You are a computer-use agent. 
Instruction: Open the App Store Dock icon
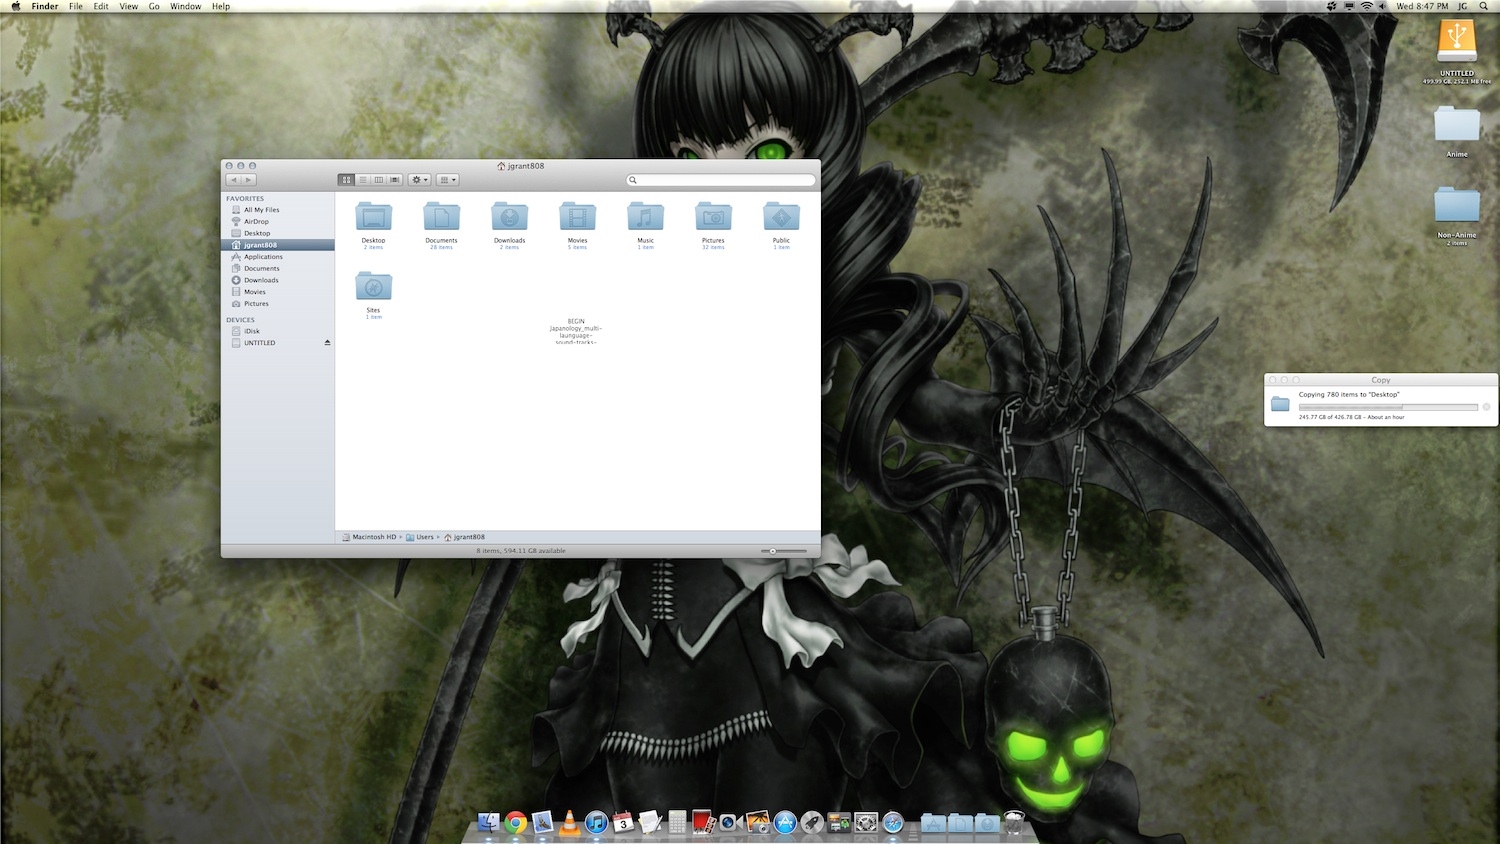tap(785, 822)
